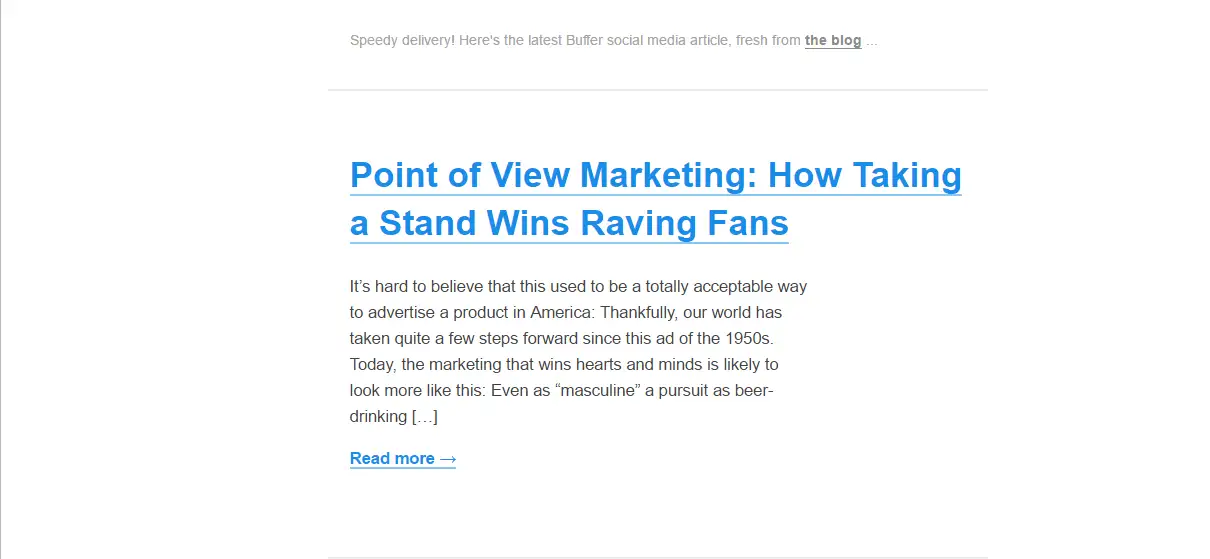The image size is (1210, 559).
Task: Open "the blog" link in the intro line
Action: coord(832,41)
